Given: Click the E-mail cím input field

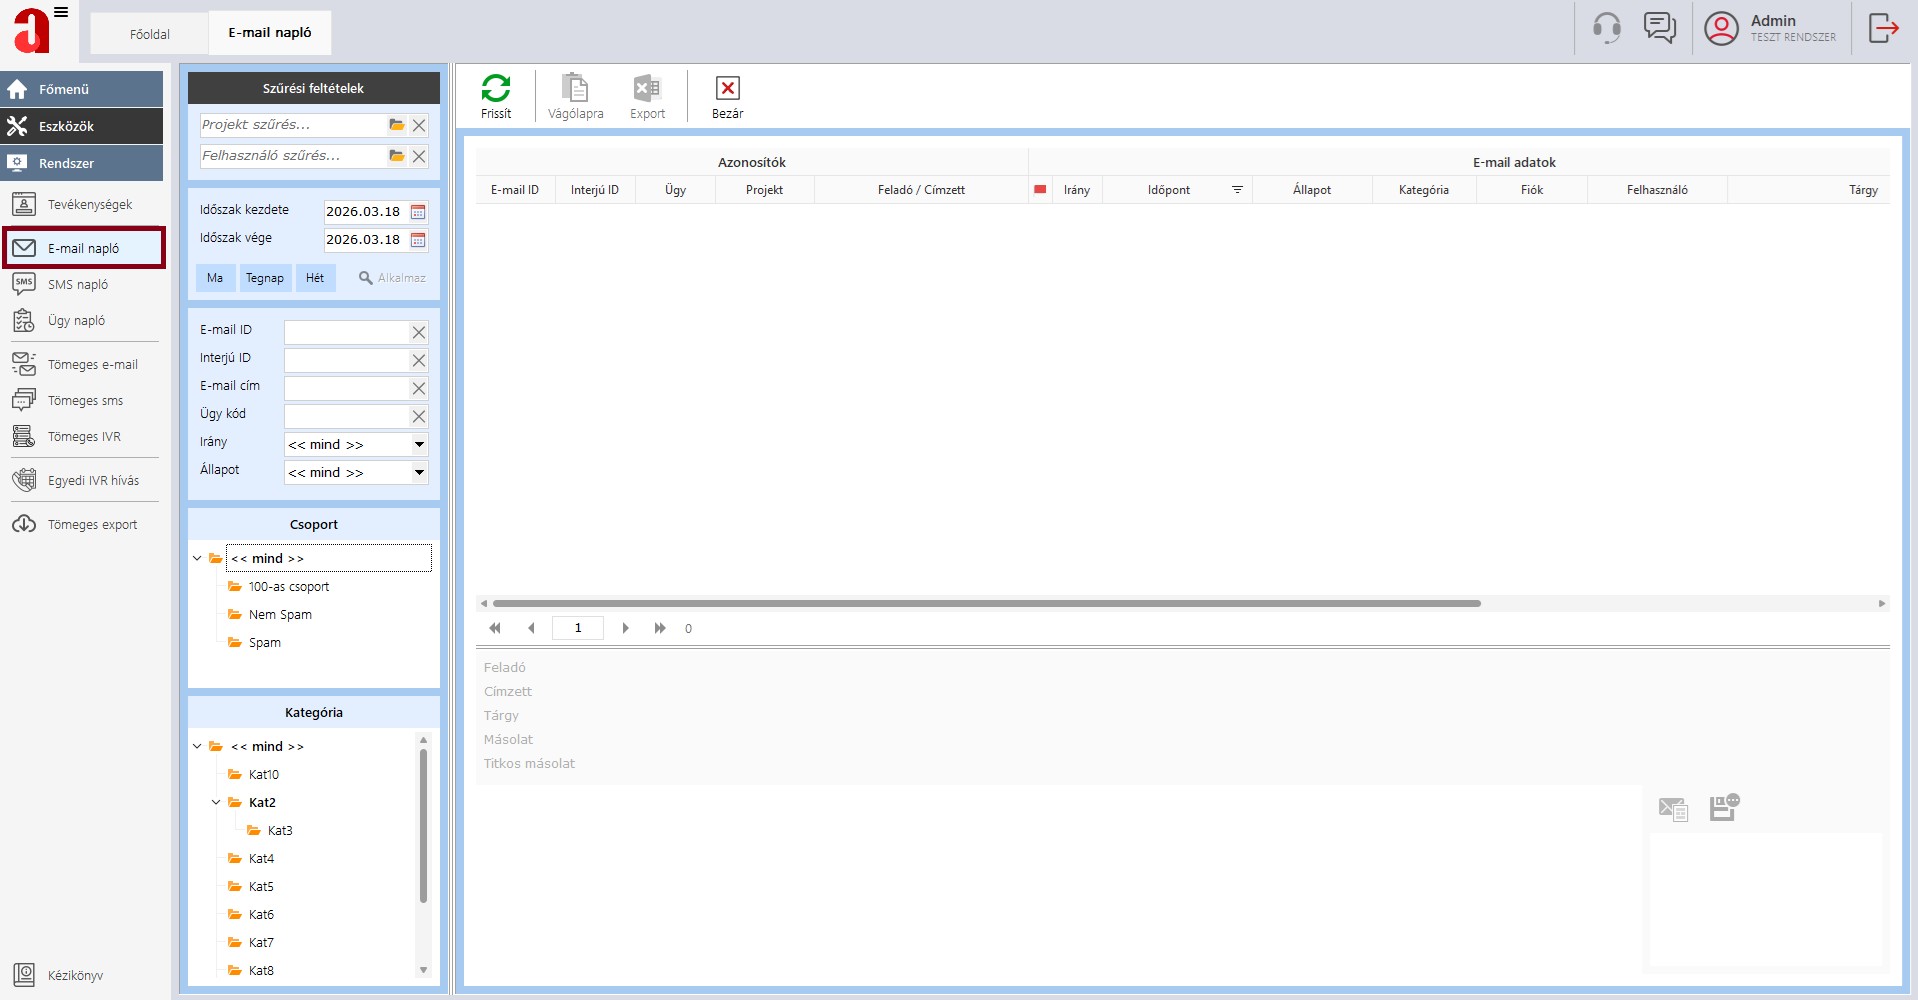Looking at the screenshot, I should pos(347,388).
